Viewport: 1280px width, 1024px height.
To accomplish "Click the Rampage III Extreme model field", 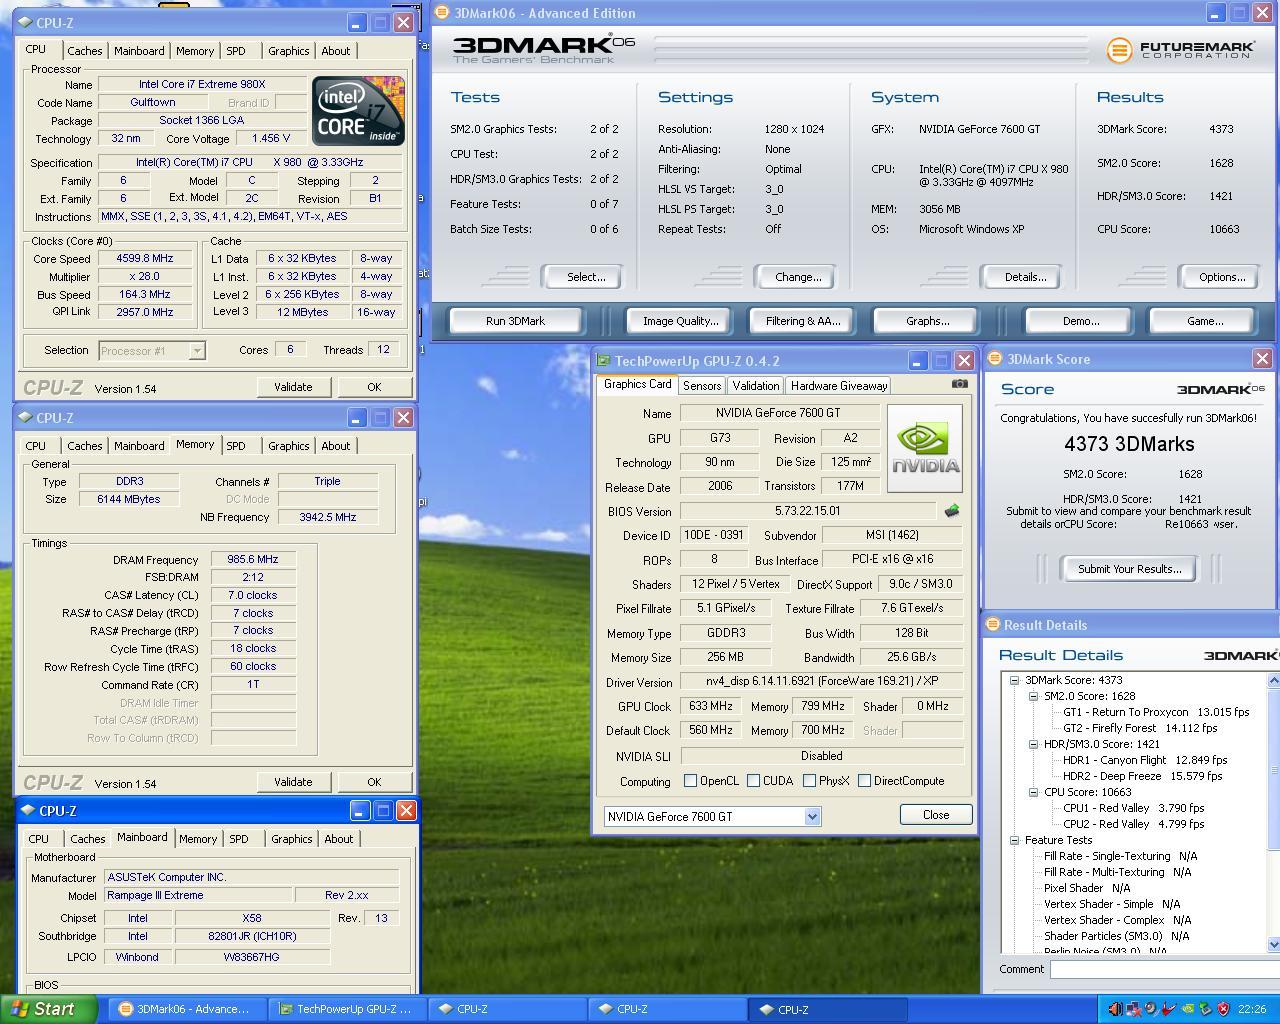I will coord(198,896).
